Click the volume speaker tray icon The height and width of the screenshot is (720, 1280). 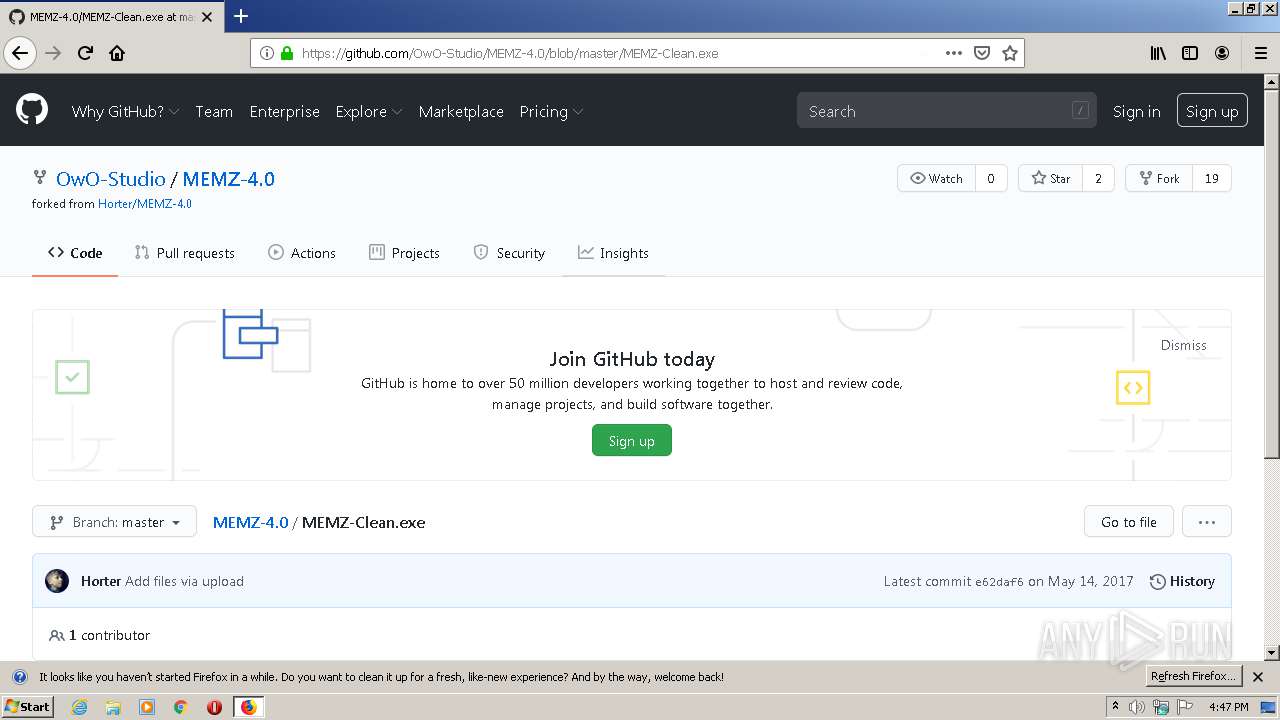click(x=1137, y=707)
